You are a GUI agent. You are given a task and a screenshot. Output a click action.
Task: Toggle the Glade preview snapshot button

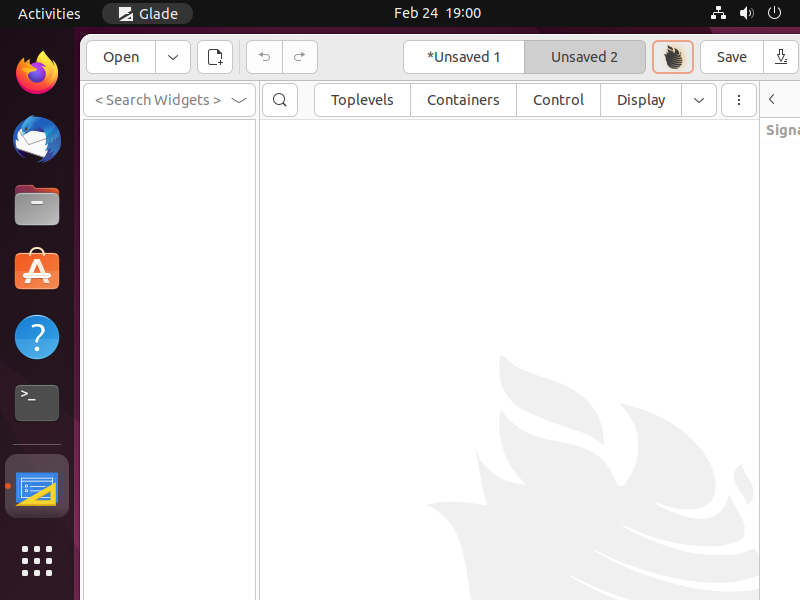[672, 57]
